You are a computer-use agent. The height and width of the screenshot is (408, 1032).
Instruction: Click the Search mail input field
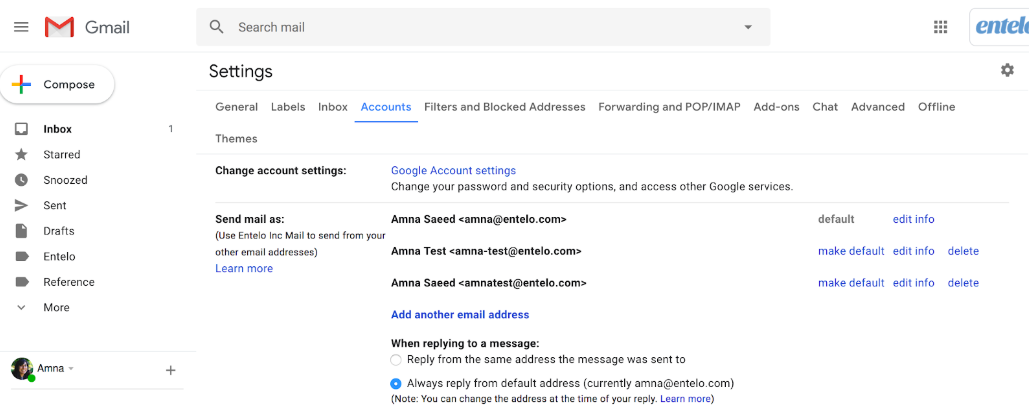click(483, 27)
